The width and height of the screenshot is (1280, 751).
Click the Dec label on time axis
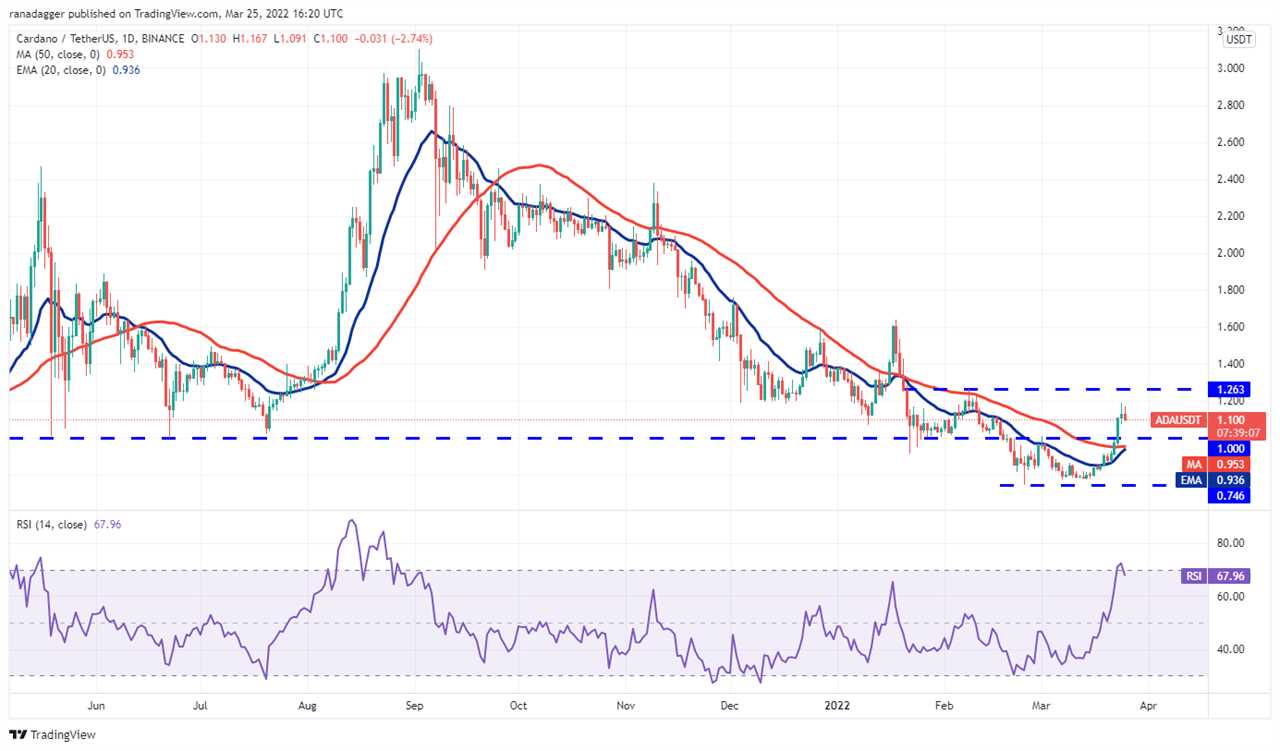[x=729, y=705]
